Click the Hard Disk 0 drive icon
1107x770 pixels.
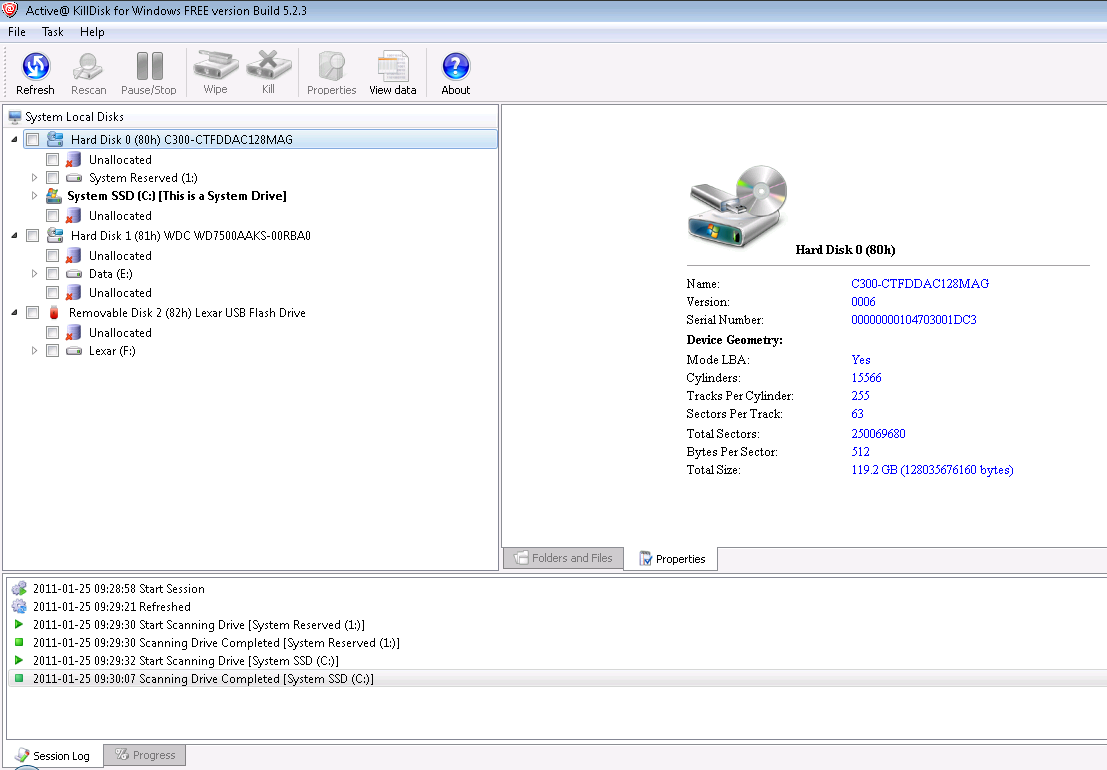(55, 139)
